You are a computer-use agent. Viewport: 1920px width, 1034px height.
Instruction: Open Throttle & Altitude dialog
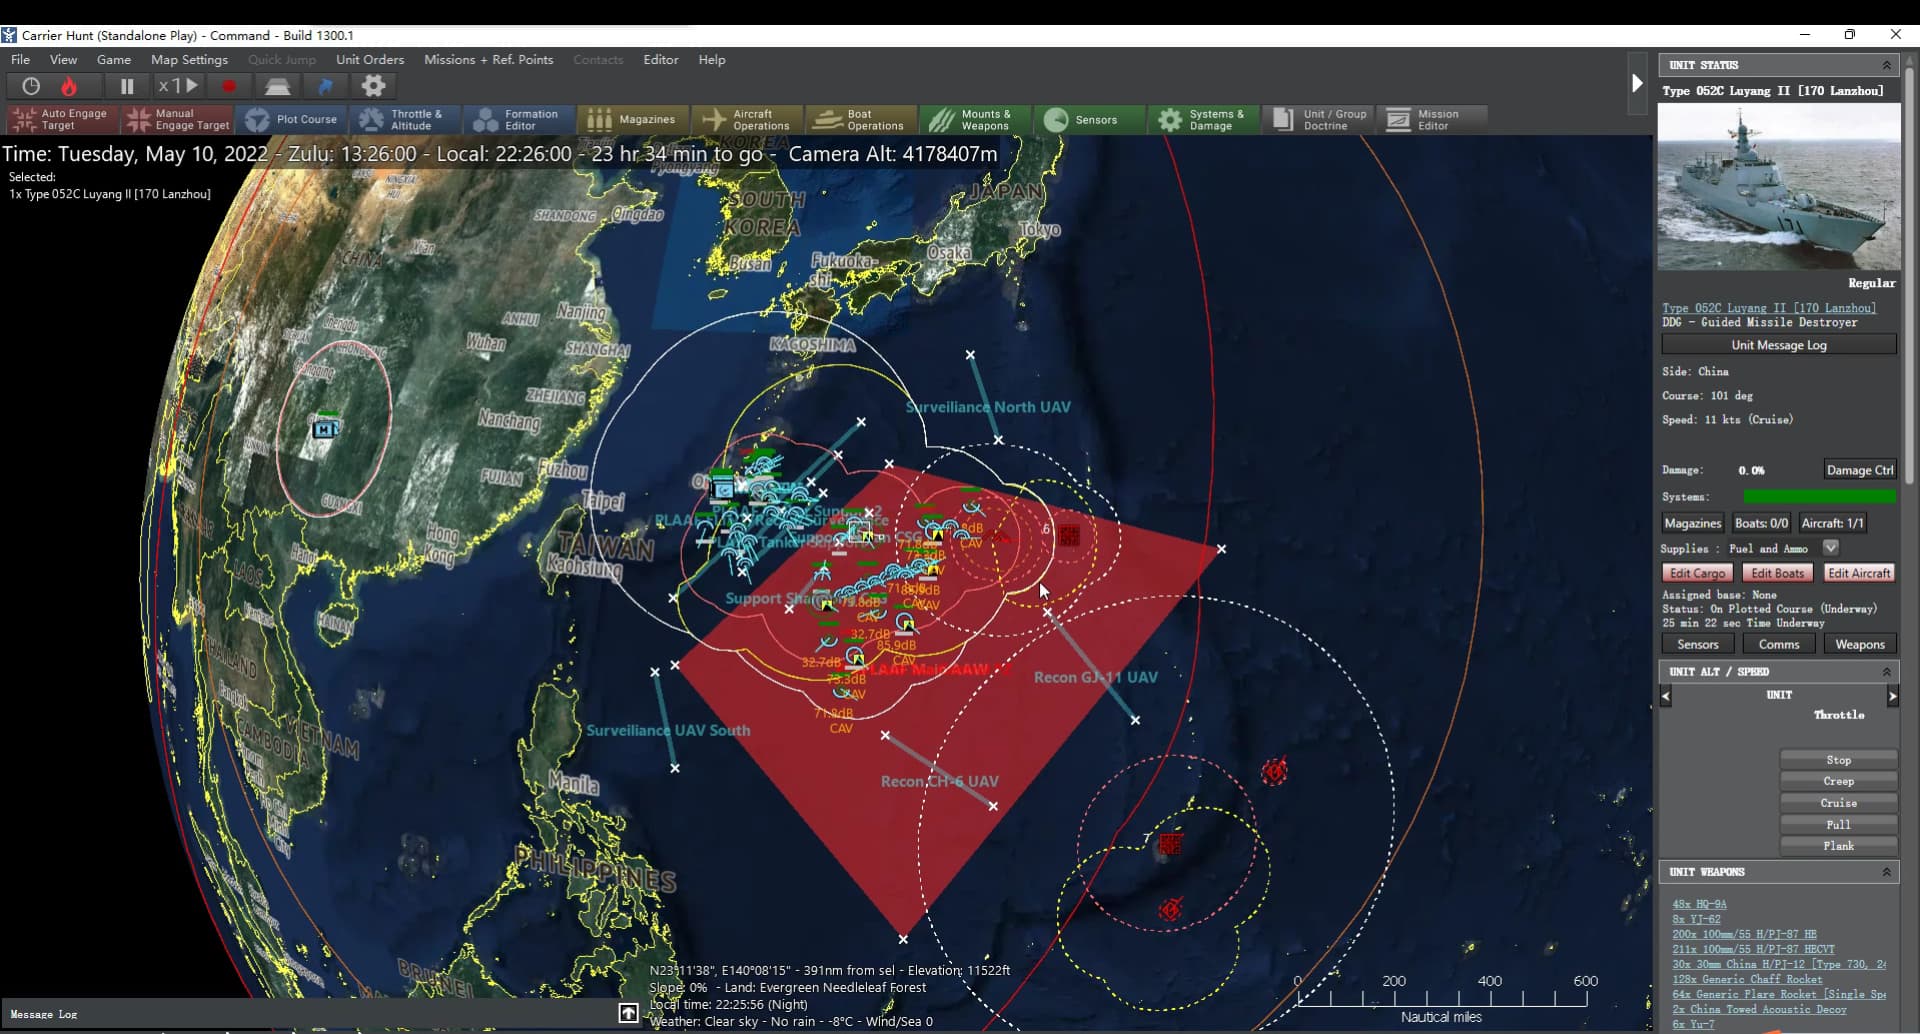(x=405, y=120)
